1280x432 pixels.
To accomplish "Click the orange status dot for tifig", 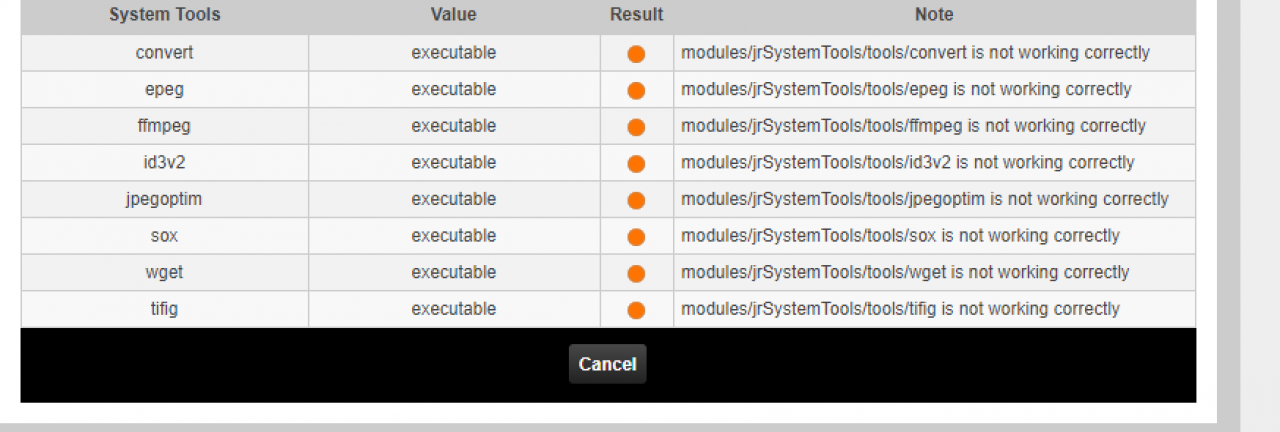I will [x=636, y=310].
